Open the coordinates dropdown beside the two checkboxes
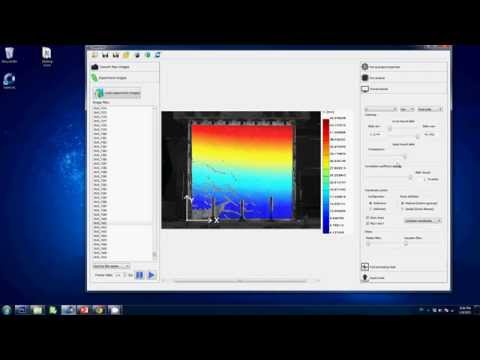This screenshot has height=360, width=480. pos(423,221)
